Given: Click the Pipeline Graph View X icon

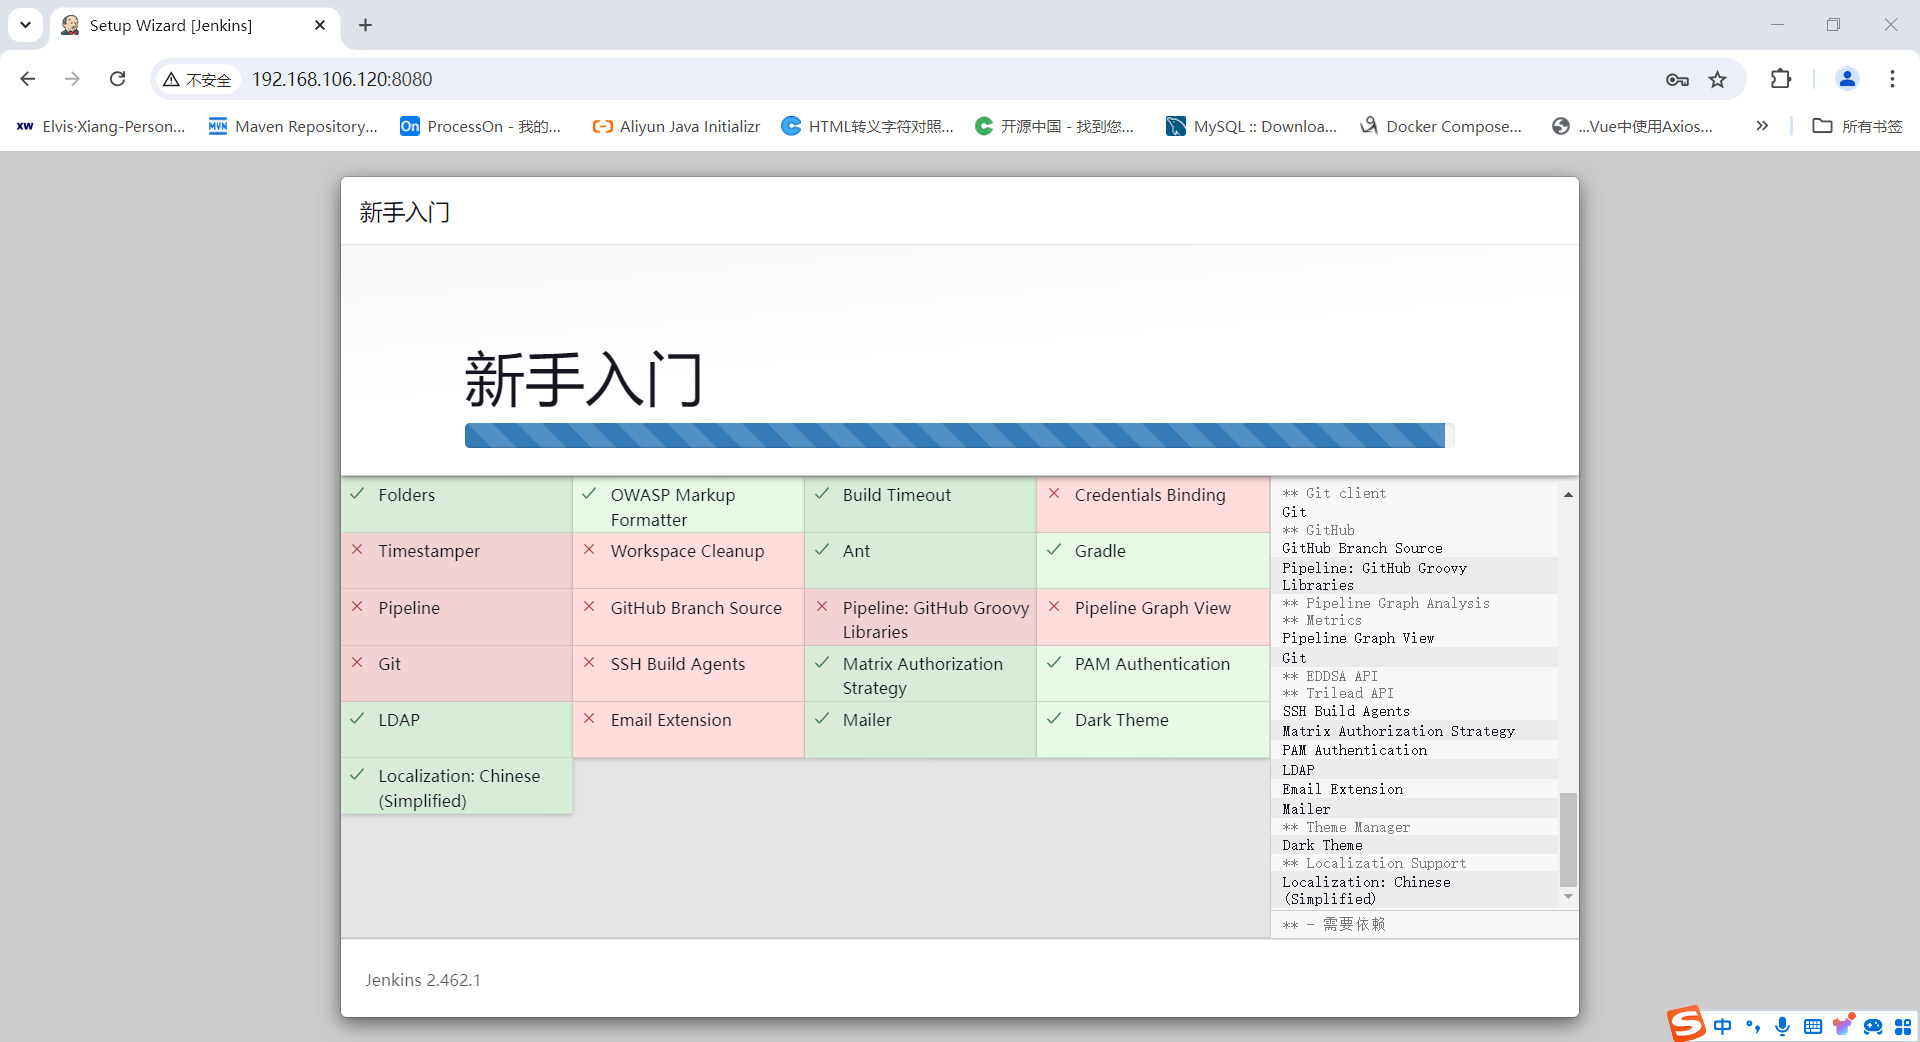Looking at the screenshot, I should [1053, 607].
